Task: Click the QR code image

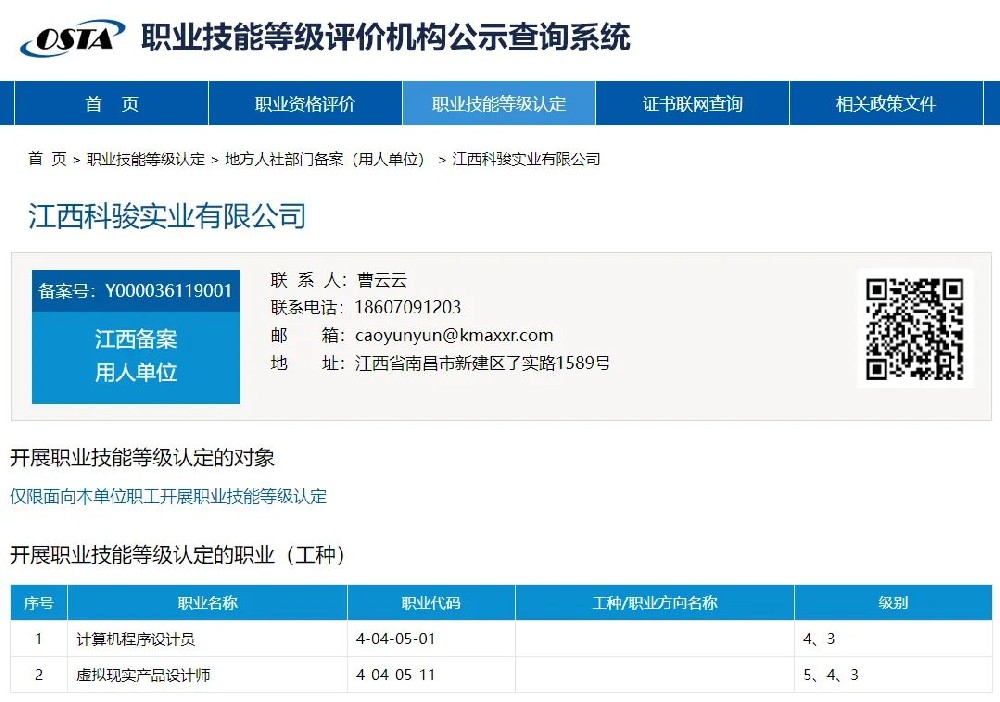Action: pos(915,329)
